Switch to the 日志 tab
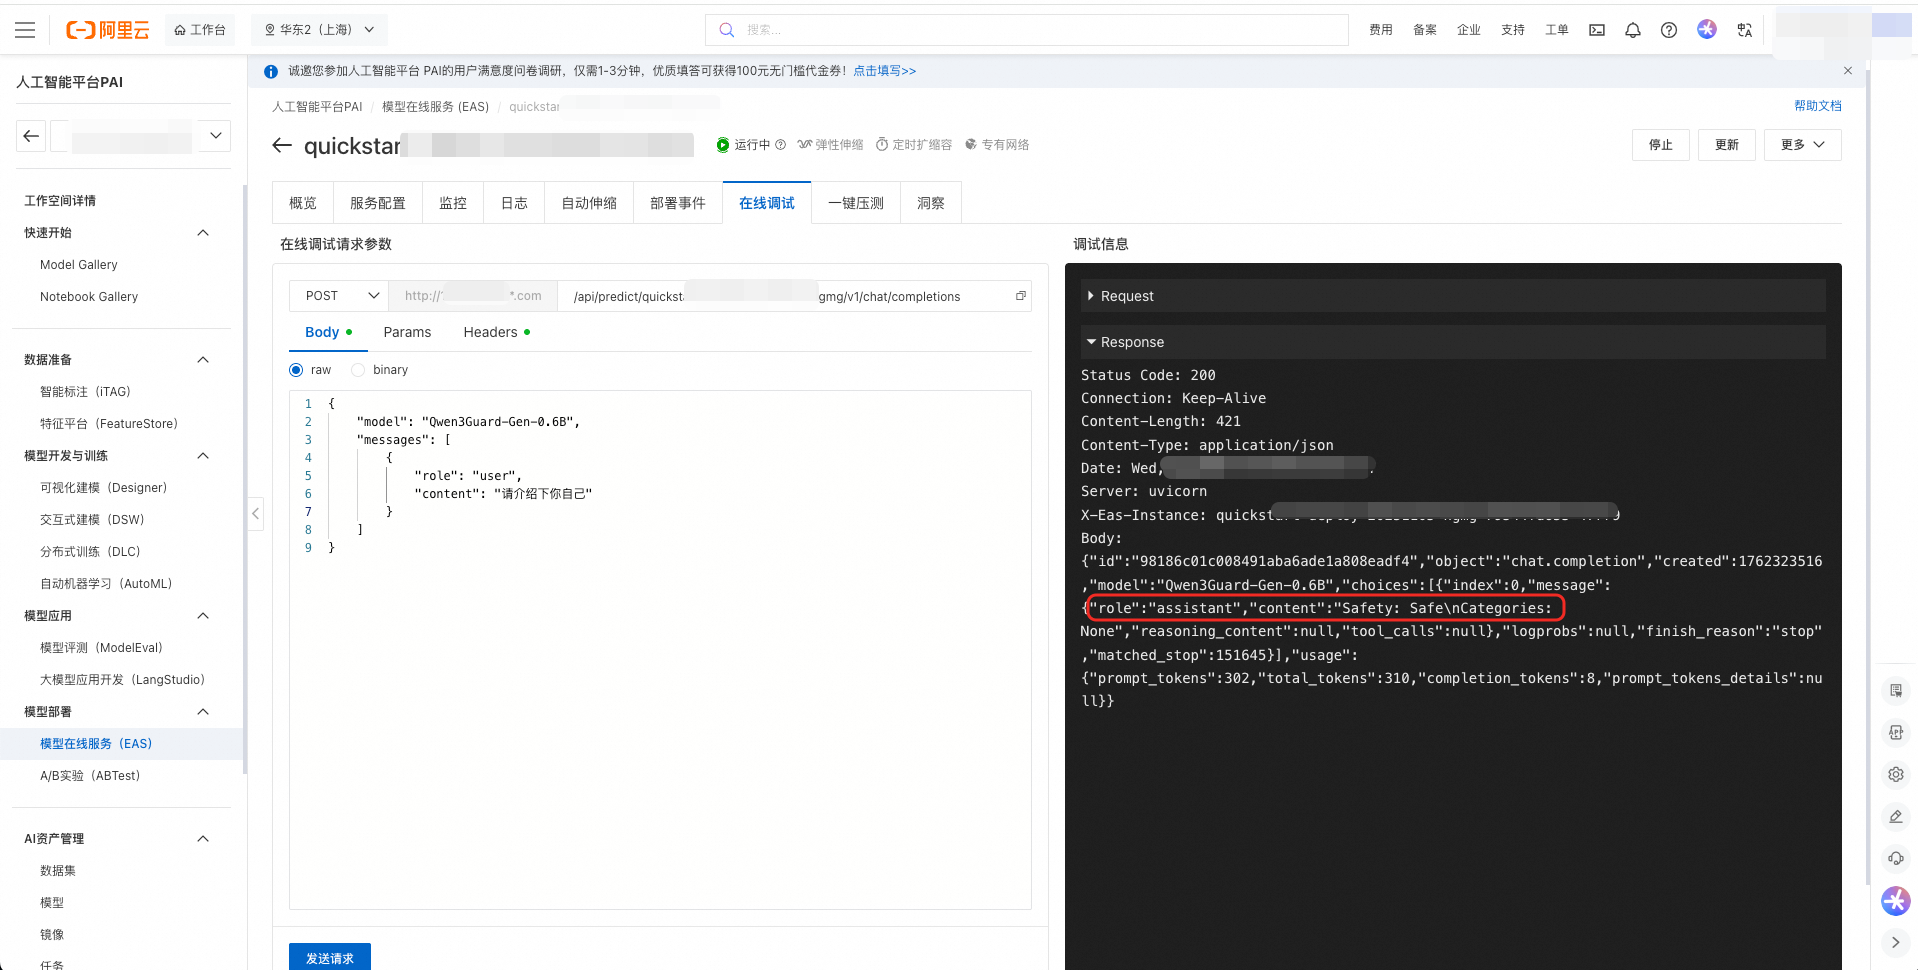 pyautogui.click(x=514, y=203)
